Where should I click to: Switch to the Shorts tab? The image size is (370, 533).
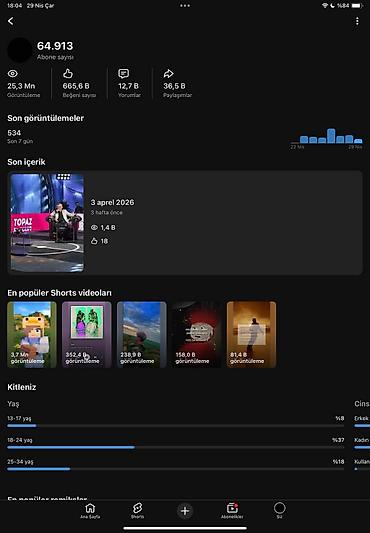(137, 511)
